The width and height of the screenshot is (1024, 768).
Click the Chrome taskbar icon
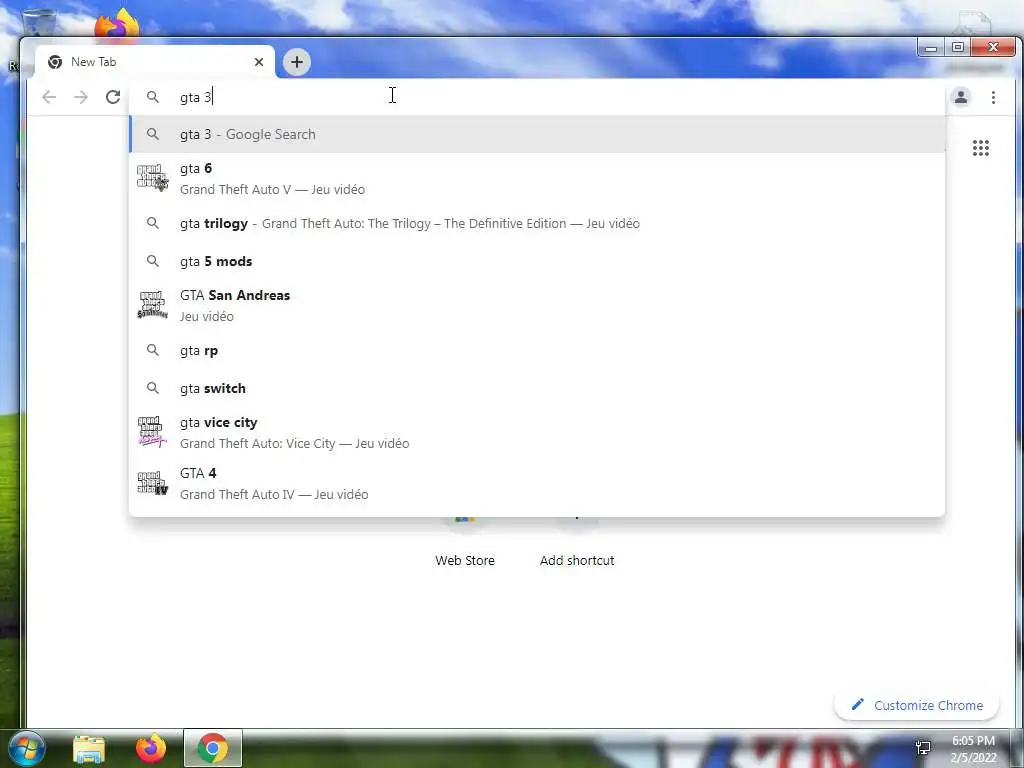coord(213,748)
